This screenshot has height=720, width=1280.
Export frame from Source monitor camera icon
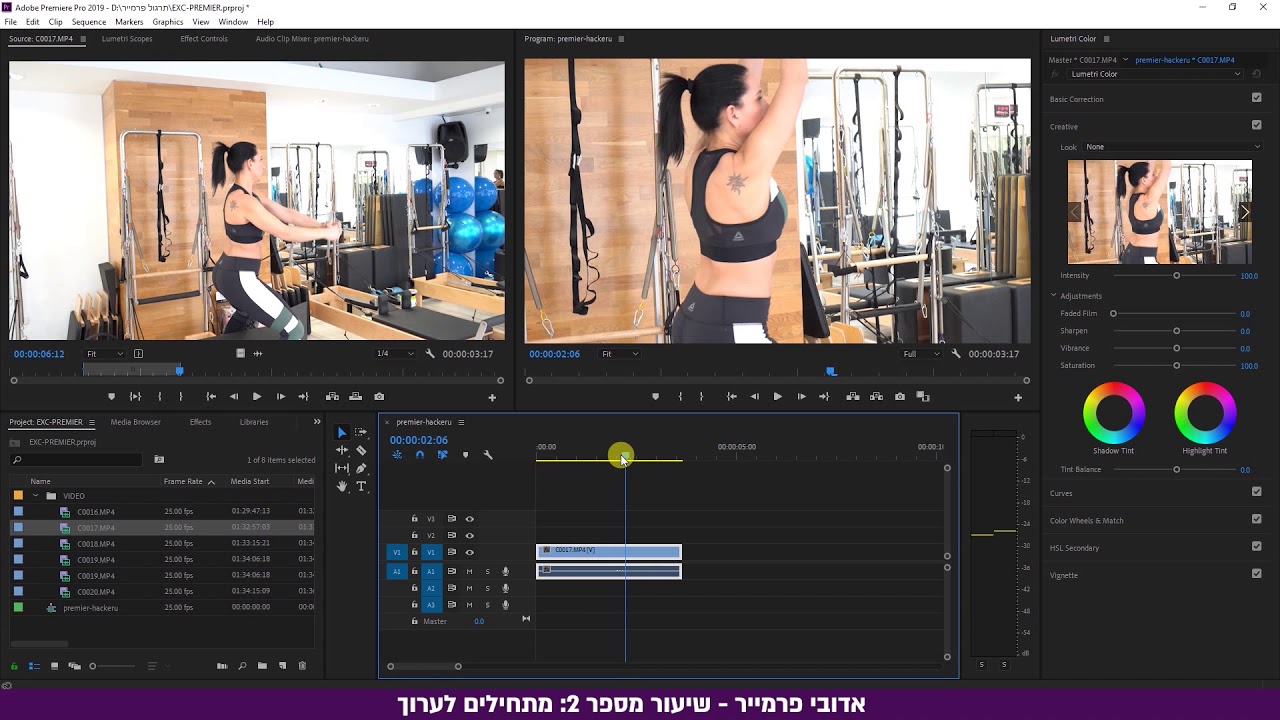(379, 397)
